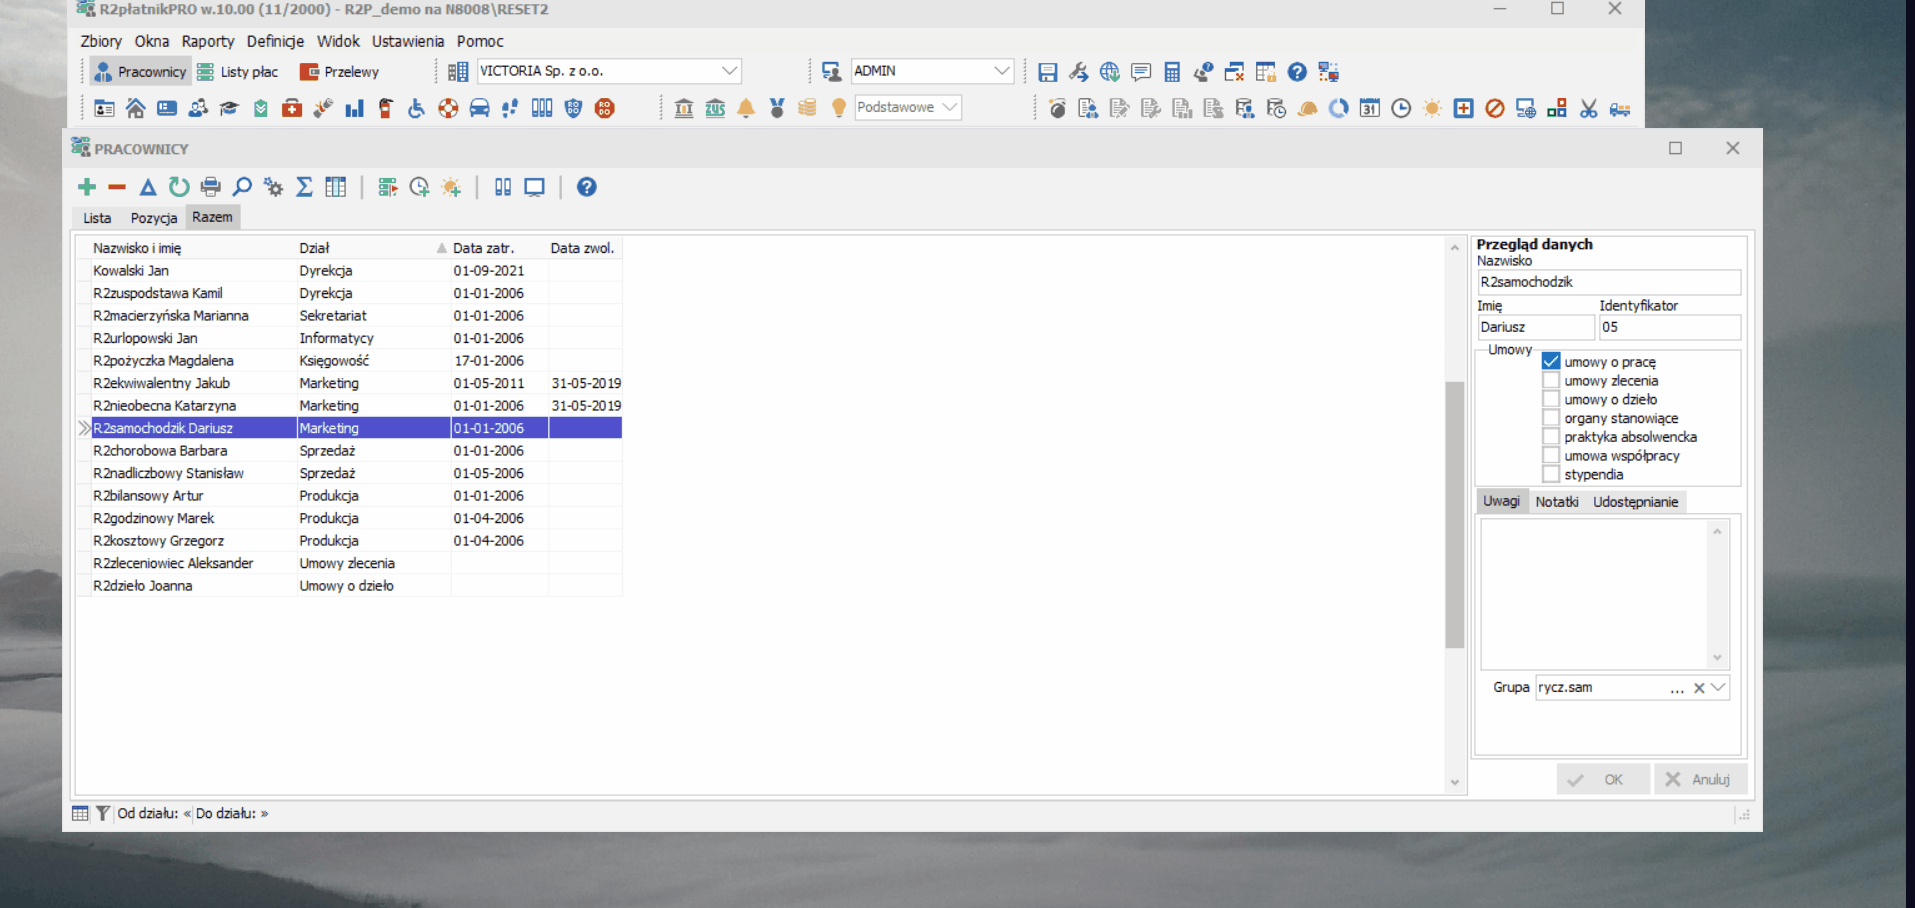Delete employee using red minus icon
Image resolution: width=1915 pixels, height=908 pixels.
click(x=117, y=187)
